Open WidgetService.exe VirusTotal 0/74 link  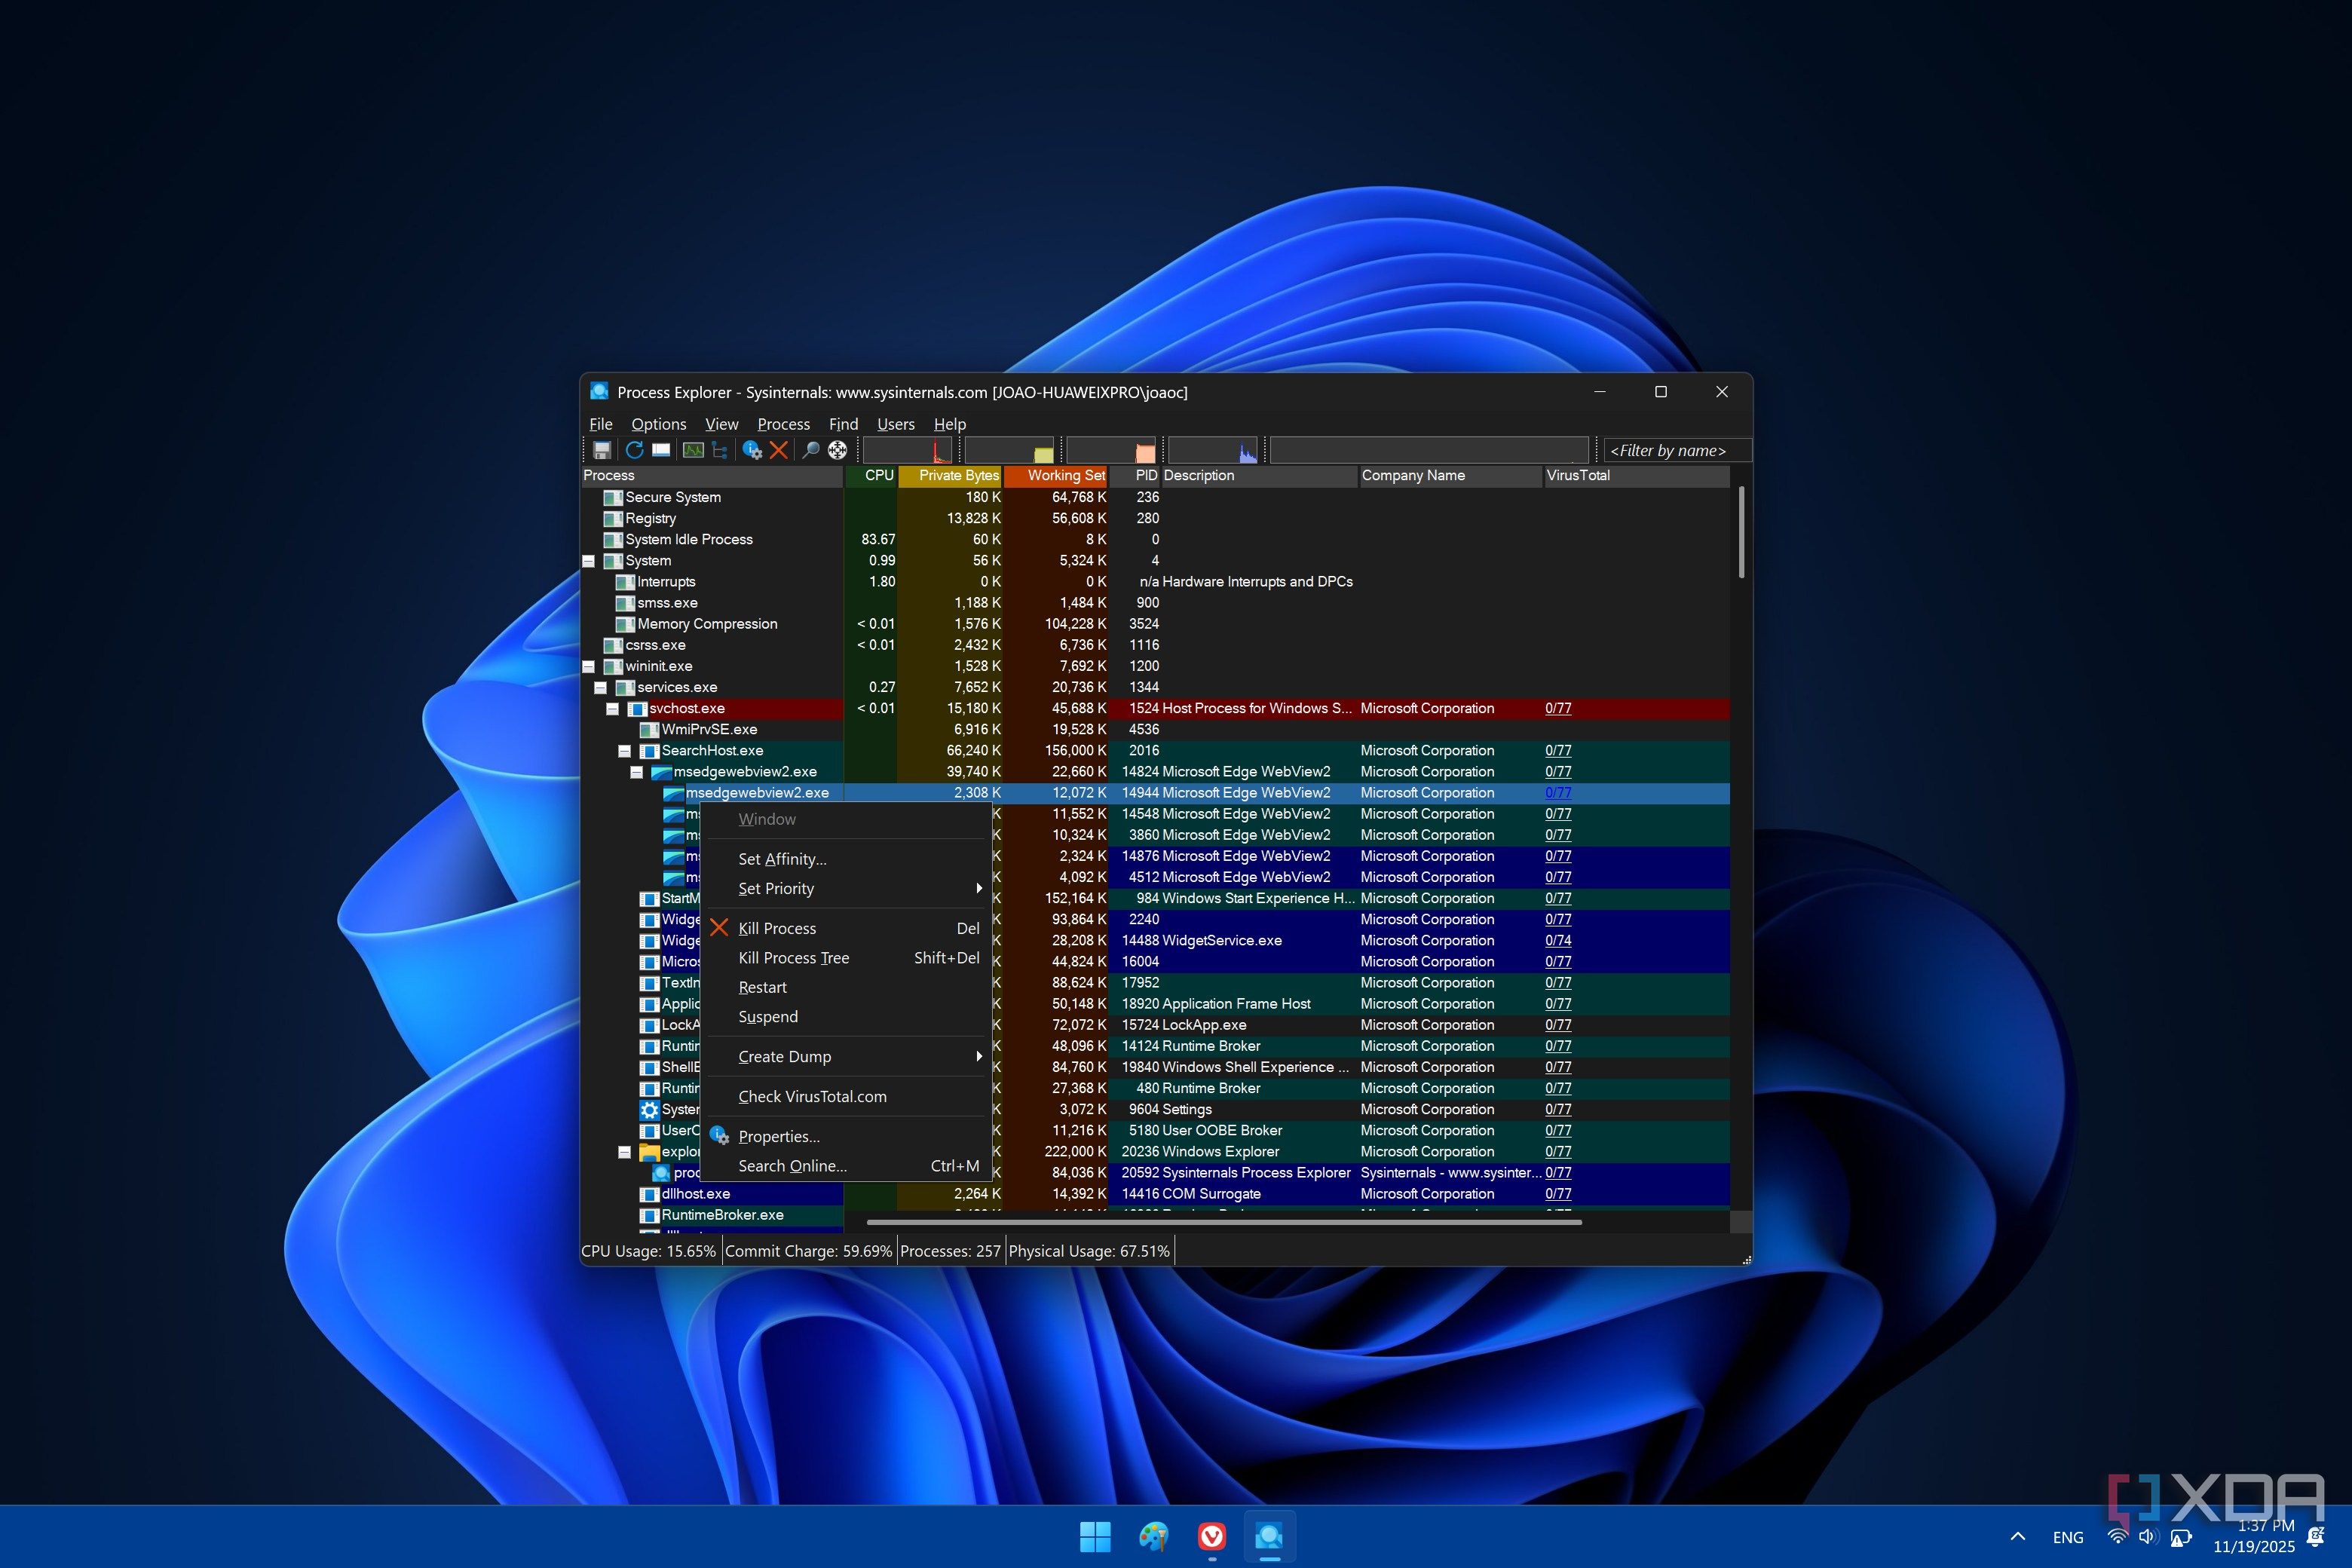point(1557,941)
